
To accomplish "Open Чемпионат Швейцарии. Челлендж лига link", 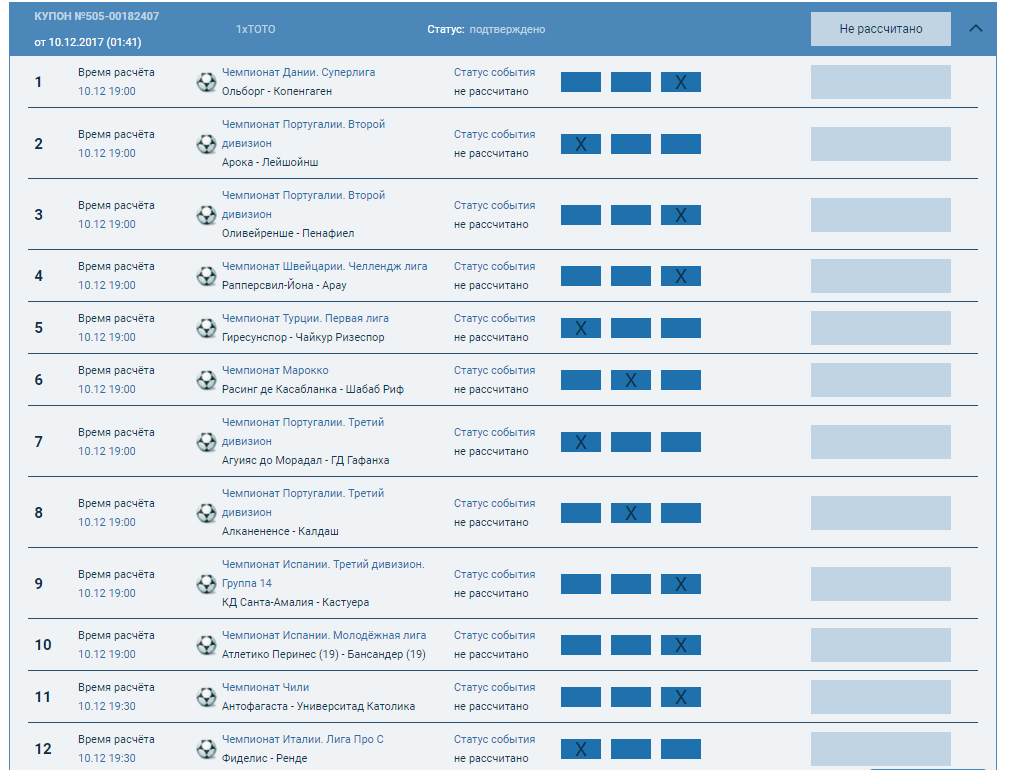I will 324,266.
